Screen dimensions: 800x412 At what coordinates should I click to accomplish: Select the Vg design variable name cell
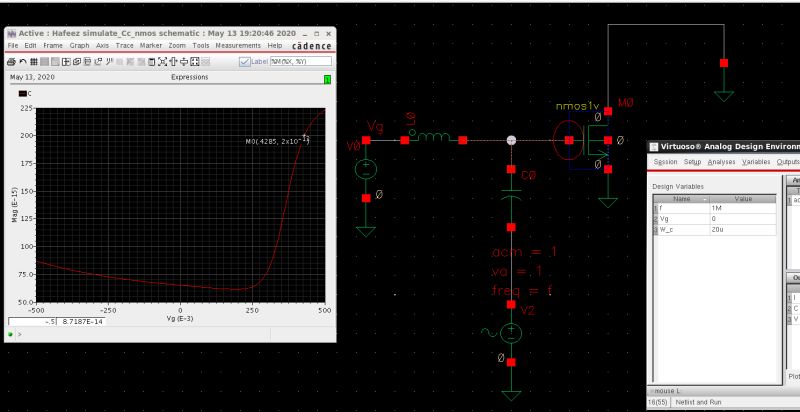[683, 219]
